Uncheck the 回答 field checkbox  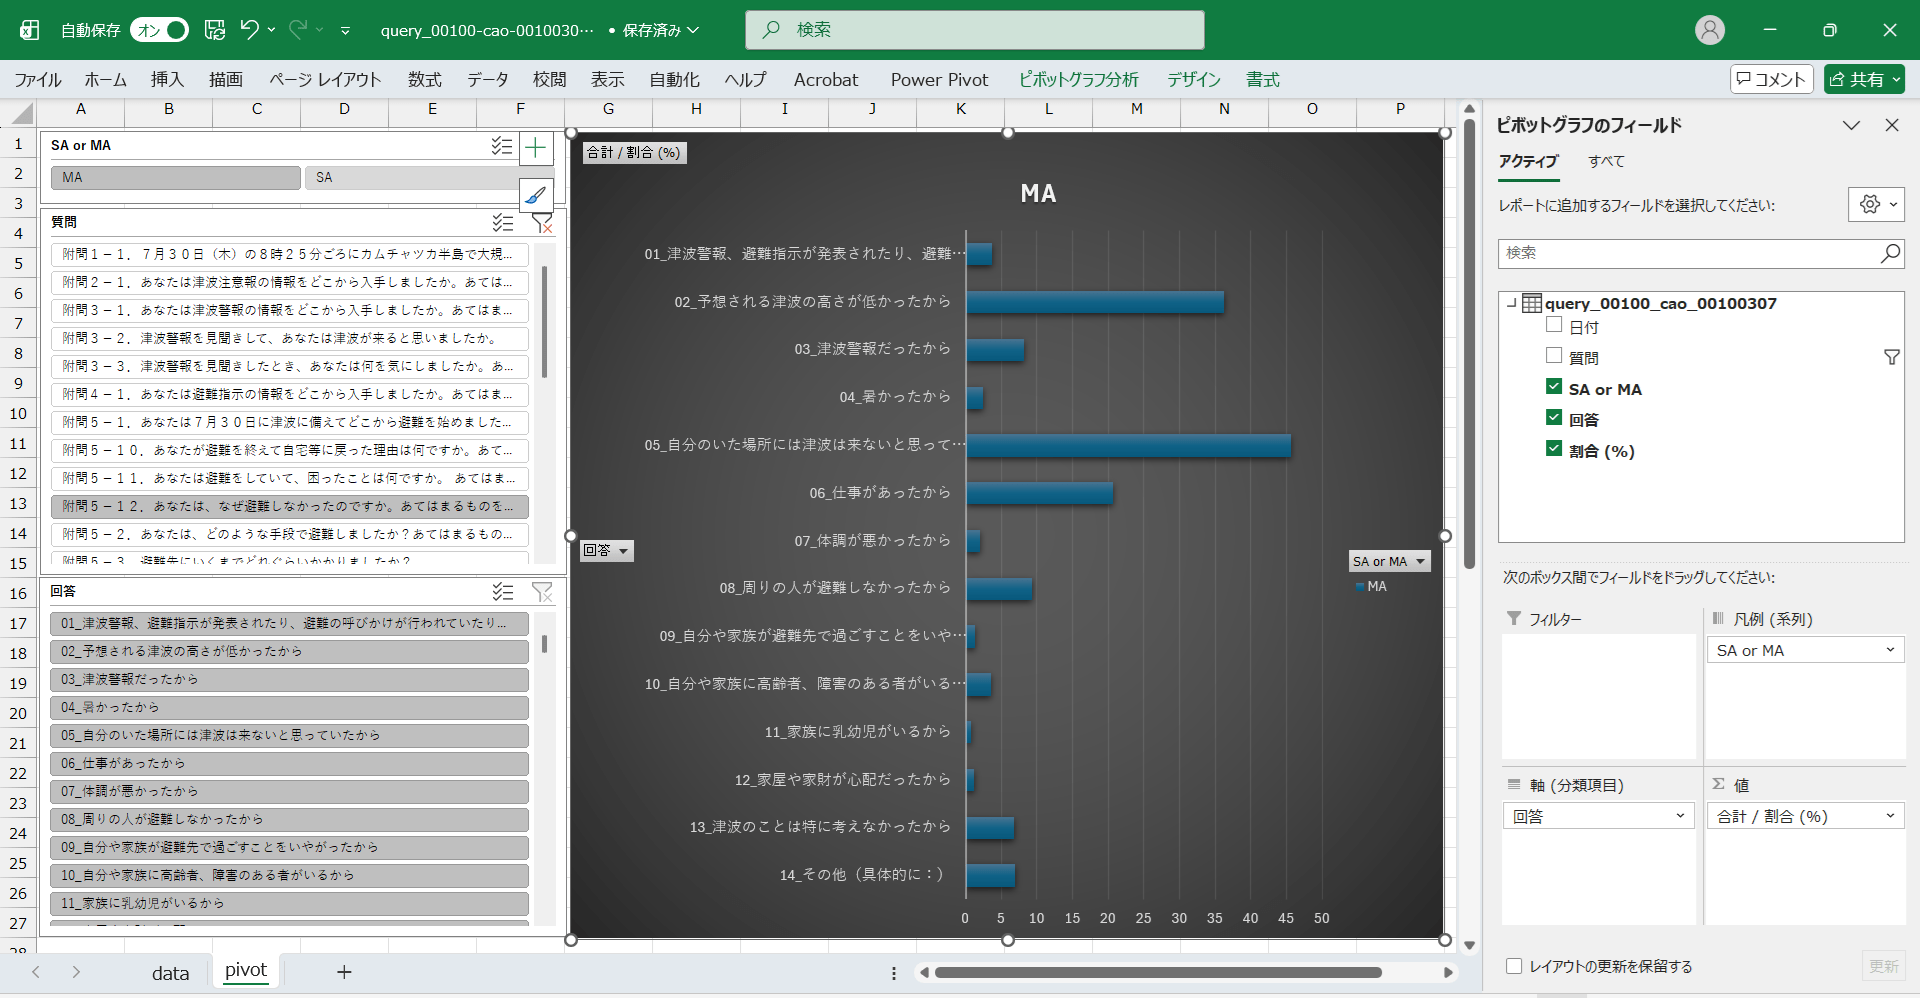pos(1554,418)
